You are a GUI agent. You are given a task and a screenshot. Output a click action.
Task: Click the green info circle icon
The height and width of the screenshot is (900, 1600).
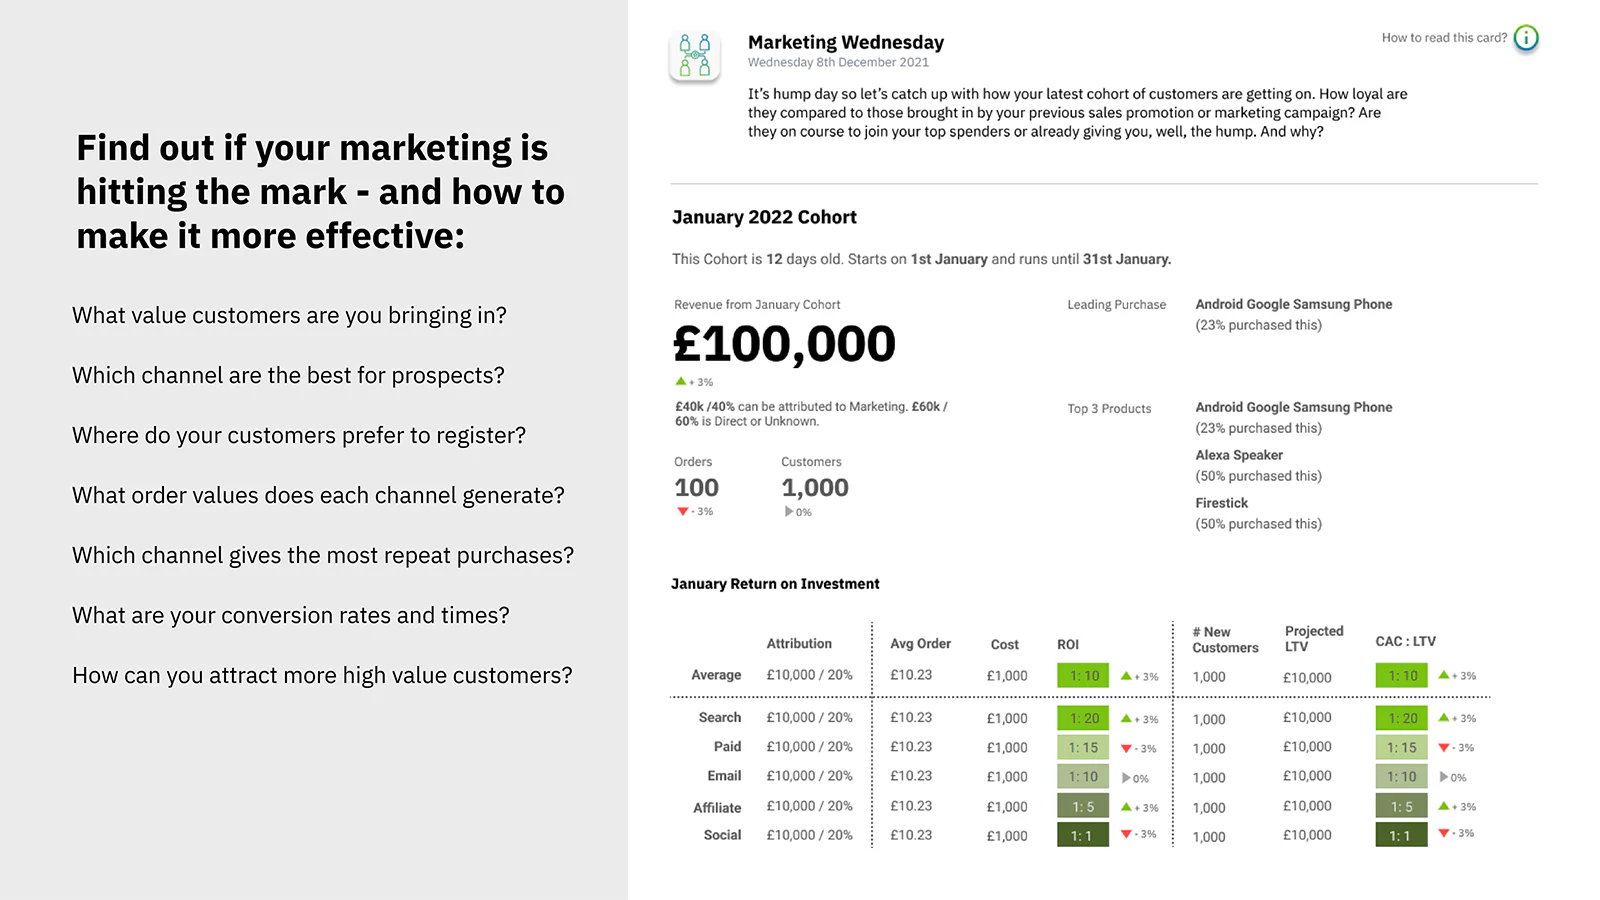point(1526,38)
